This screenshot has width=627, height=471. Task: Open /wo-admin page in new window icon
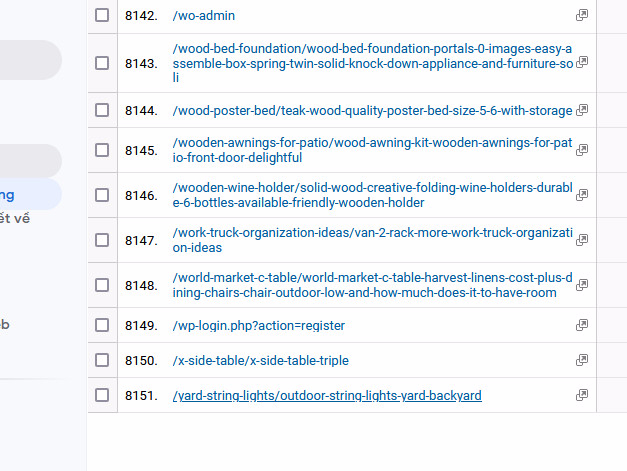pos(582,15)
